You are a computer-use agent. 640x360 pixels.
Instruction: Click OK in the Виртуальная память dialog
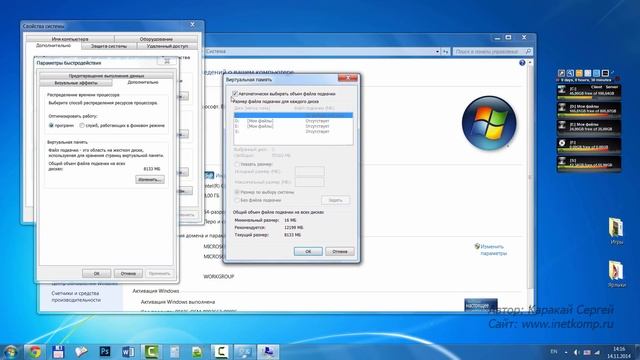[x=308, y=251]
